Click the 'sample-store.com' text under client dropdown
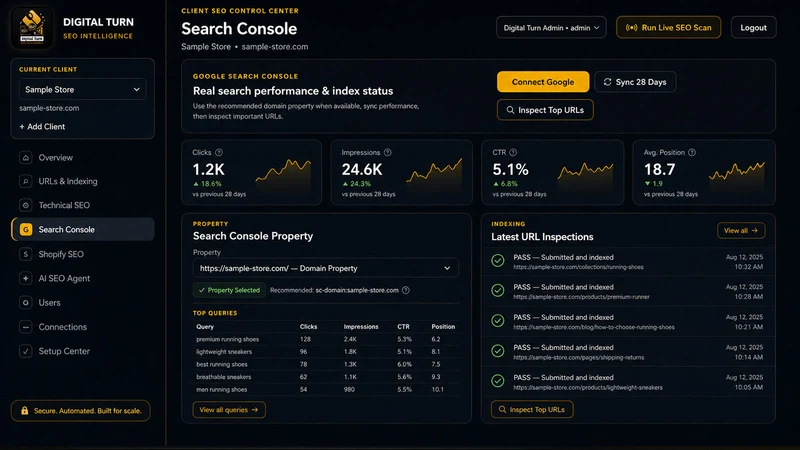This screenshot has width=800, height=450. [49, 108]
